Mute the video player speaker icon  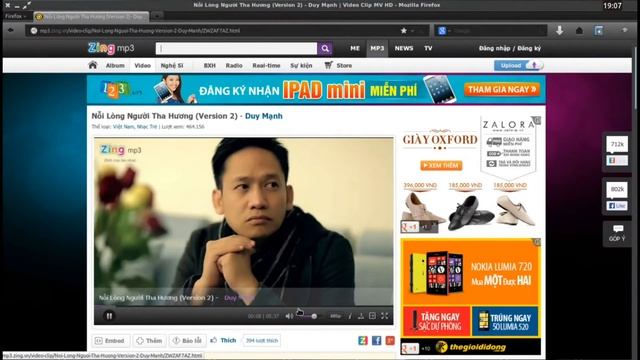289,316
